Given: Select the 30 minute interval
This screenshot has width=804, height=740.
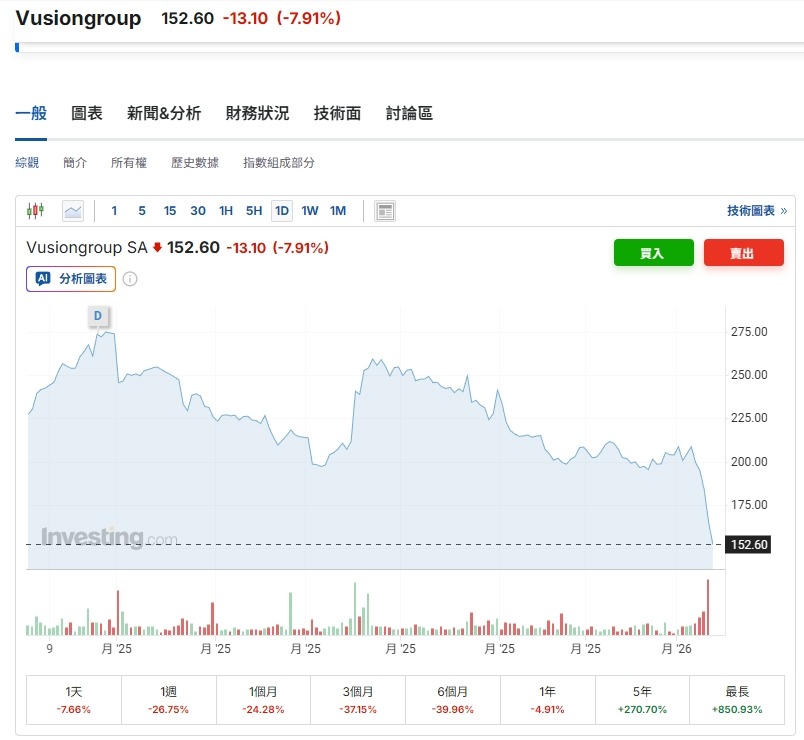Looking at the screenshot, I should 198,211.
